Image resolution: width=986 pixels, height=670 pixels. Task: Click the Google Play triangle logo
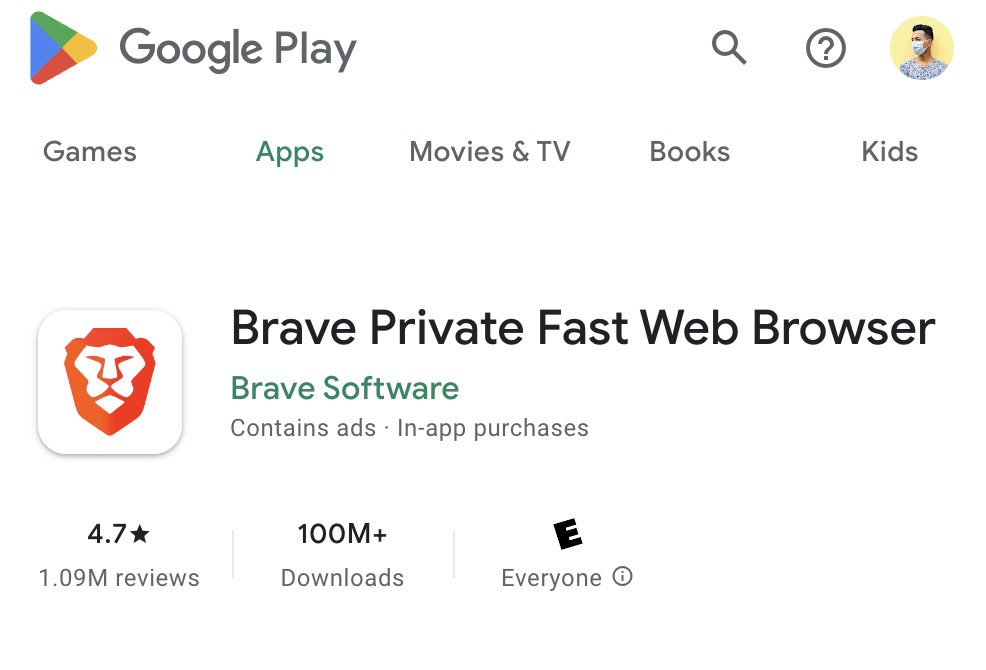pyautogui.click(x=63, y=48)
